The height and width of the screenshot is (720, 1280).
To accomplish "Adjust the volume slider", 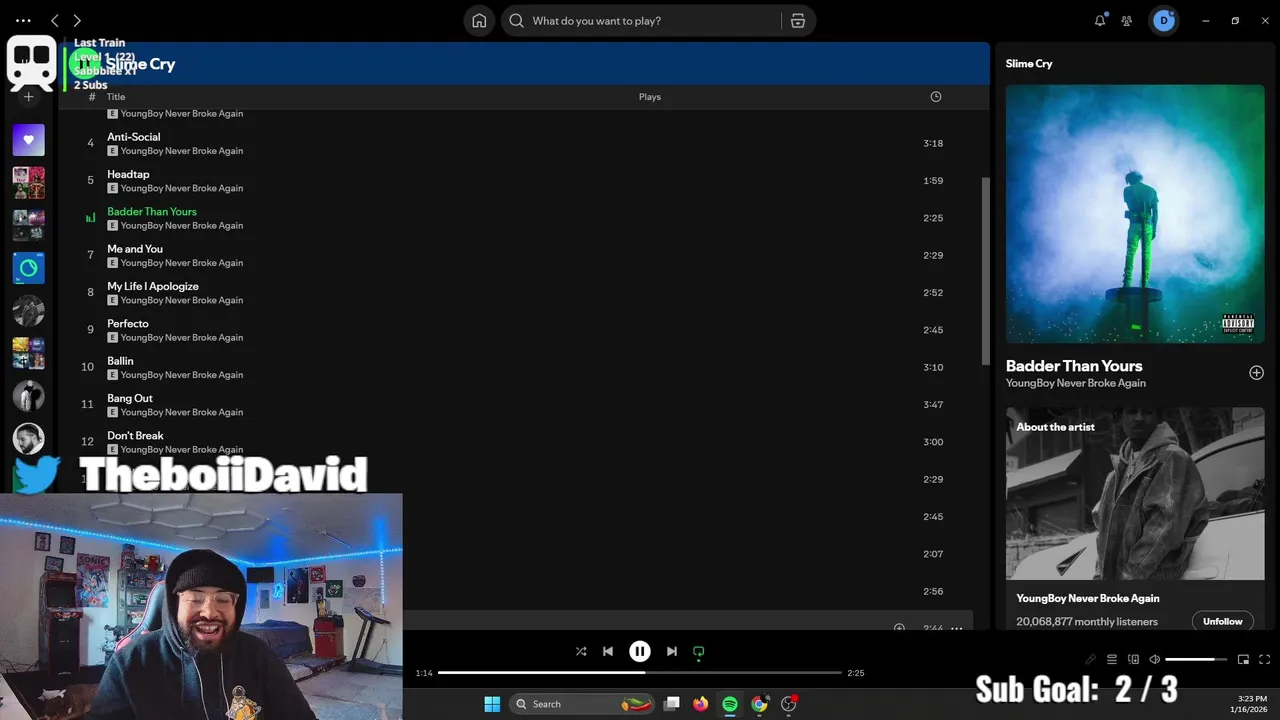I will pyautogui.click(x=1196, y=659).
